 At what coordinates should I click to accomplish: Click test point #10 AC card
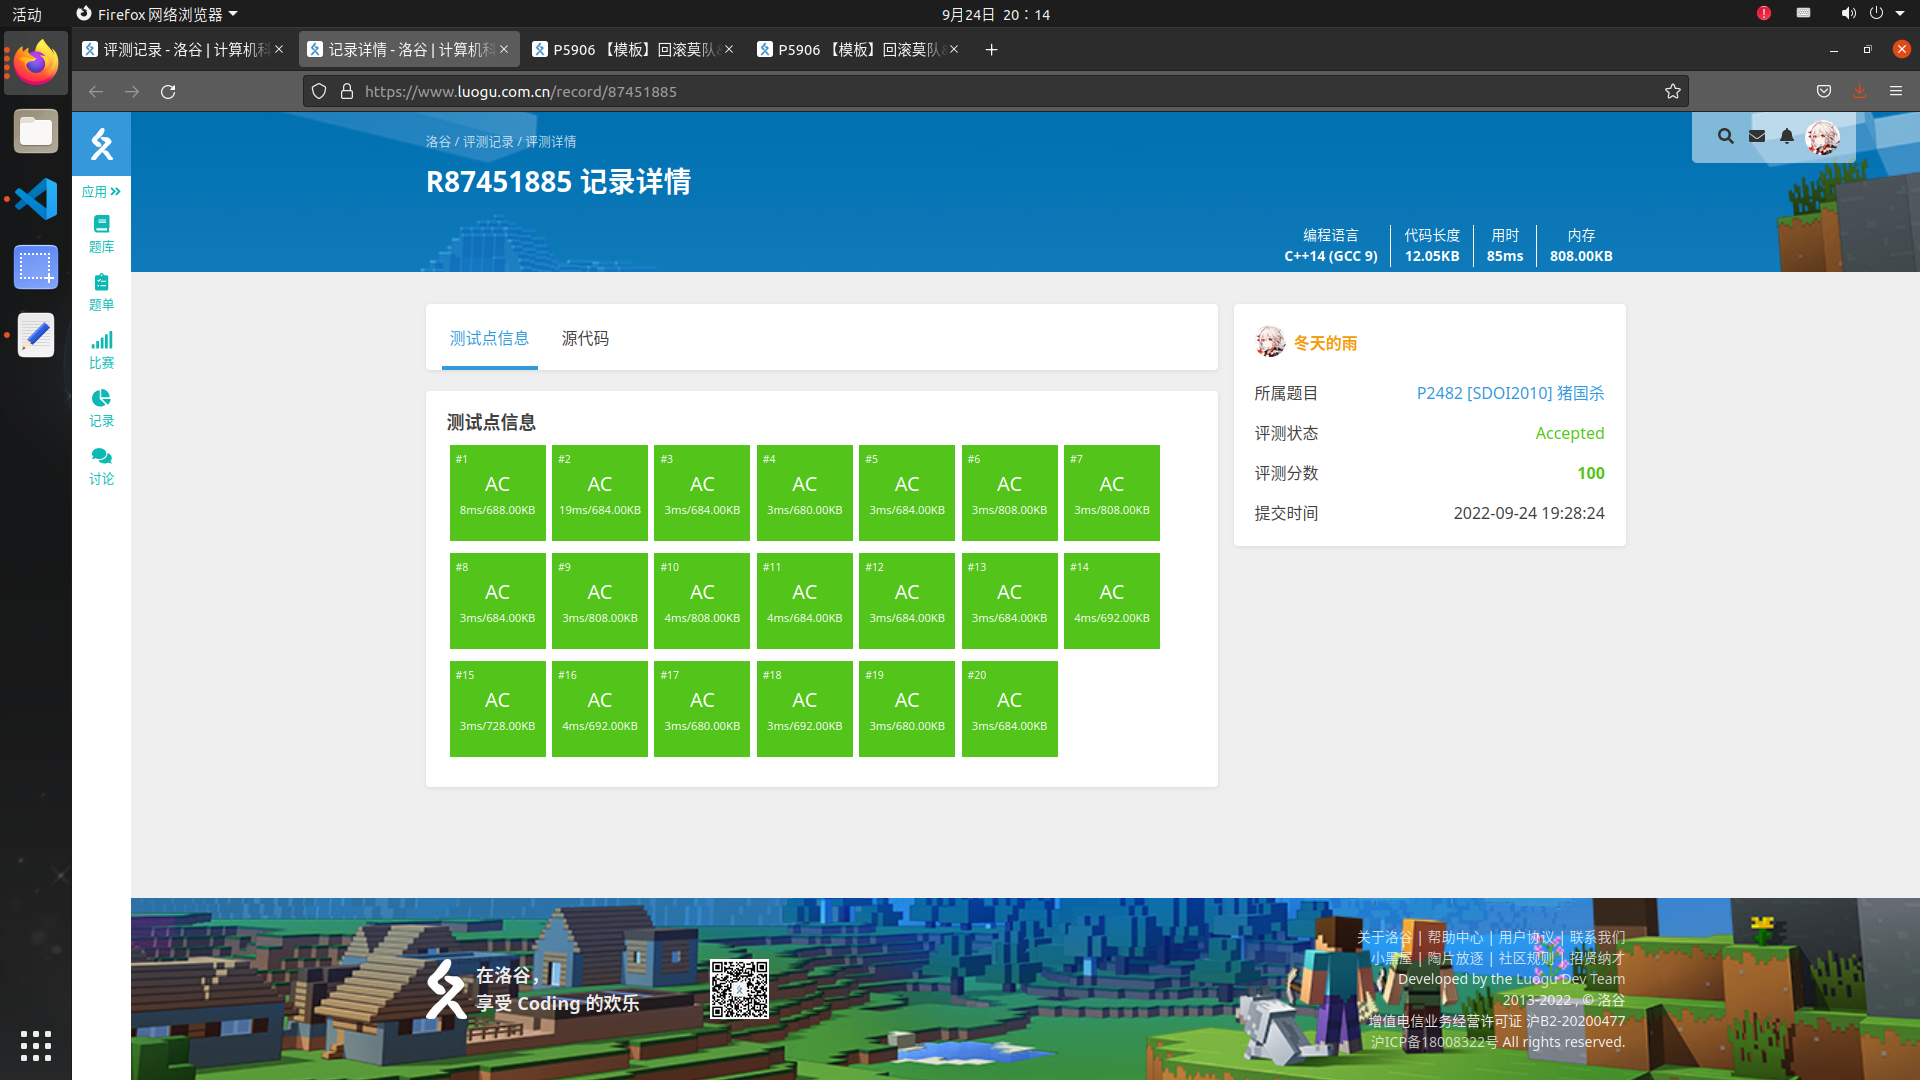[x=702, y=601]
